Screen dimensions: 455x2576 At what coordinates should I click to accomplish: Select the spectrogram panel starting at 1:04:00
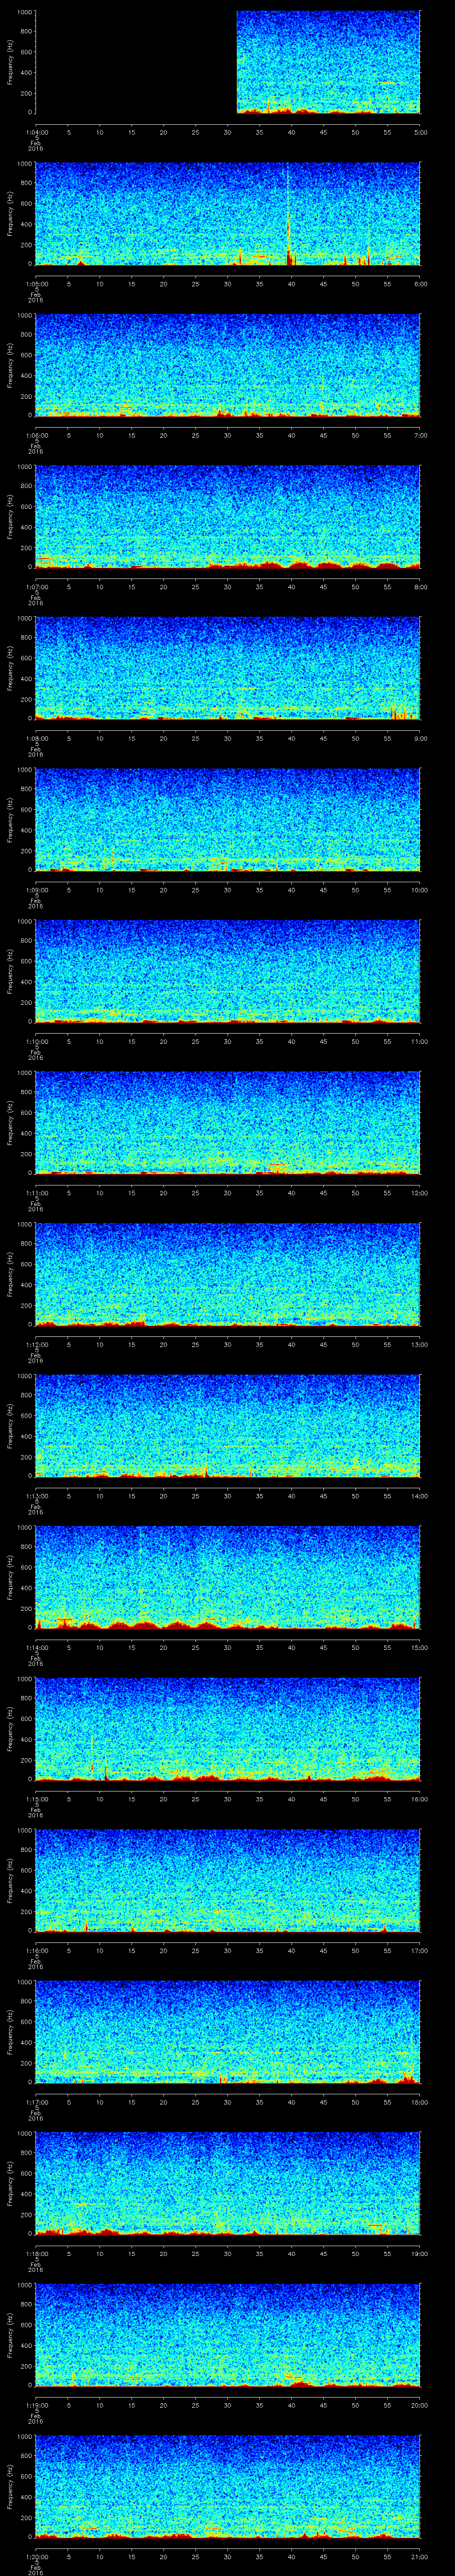[228, 62]
